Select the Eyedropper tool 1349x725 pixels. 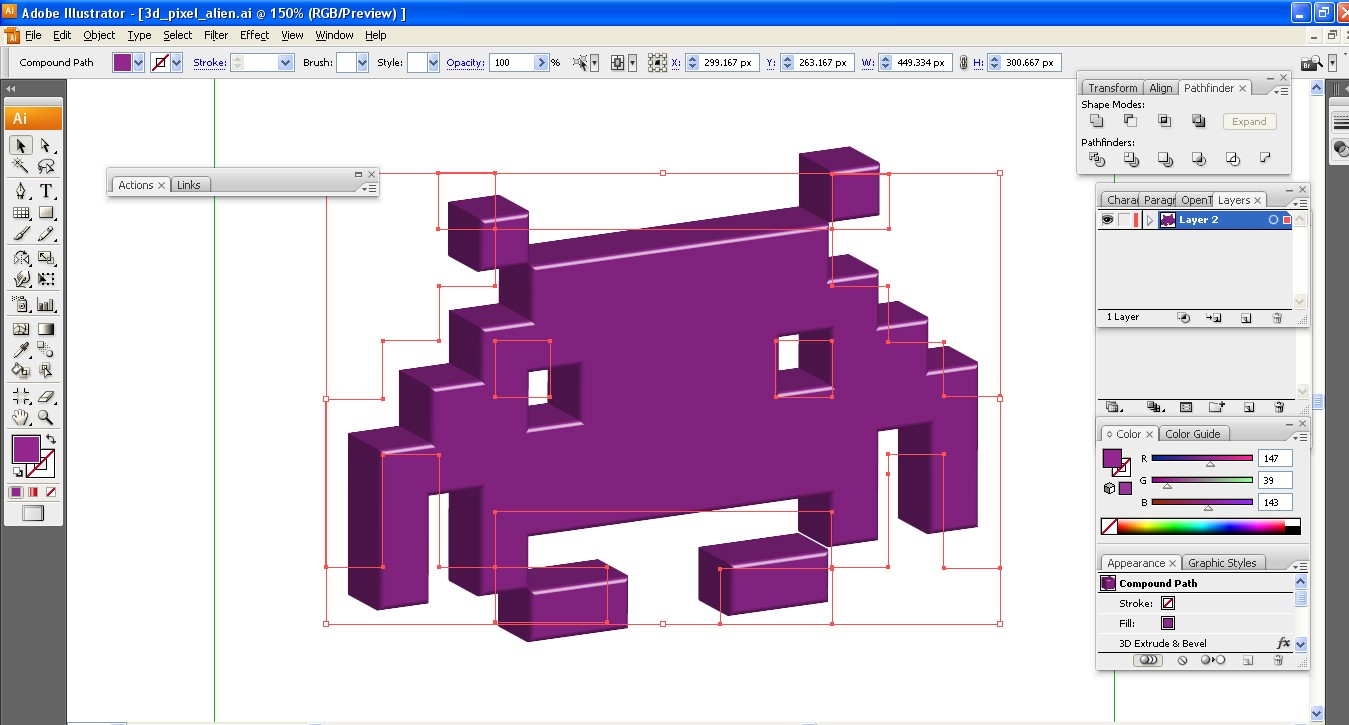coord(21,349)
